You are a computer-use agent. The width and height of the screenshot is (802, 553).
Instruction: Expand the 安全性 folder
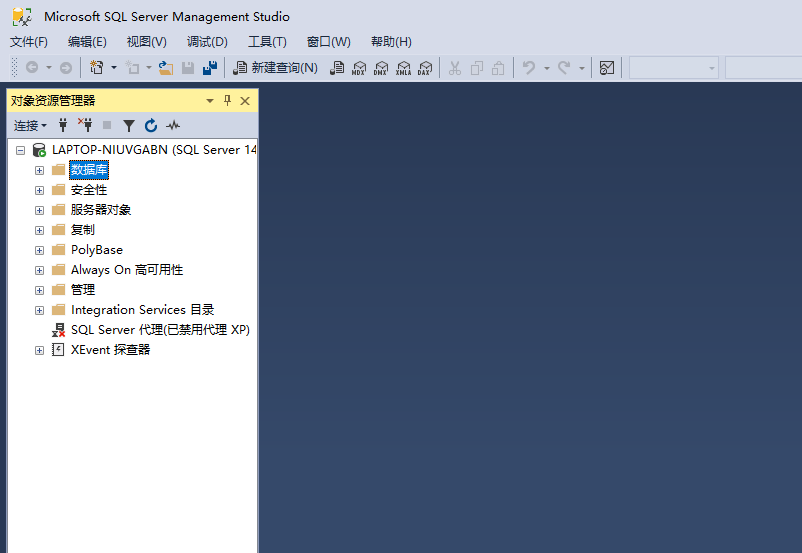pyautogui.click(x=39, y=190)
